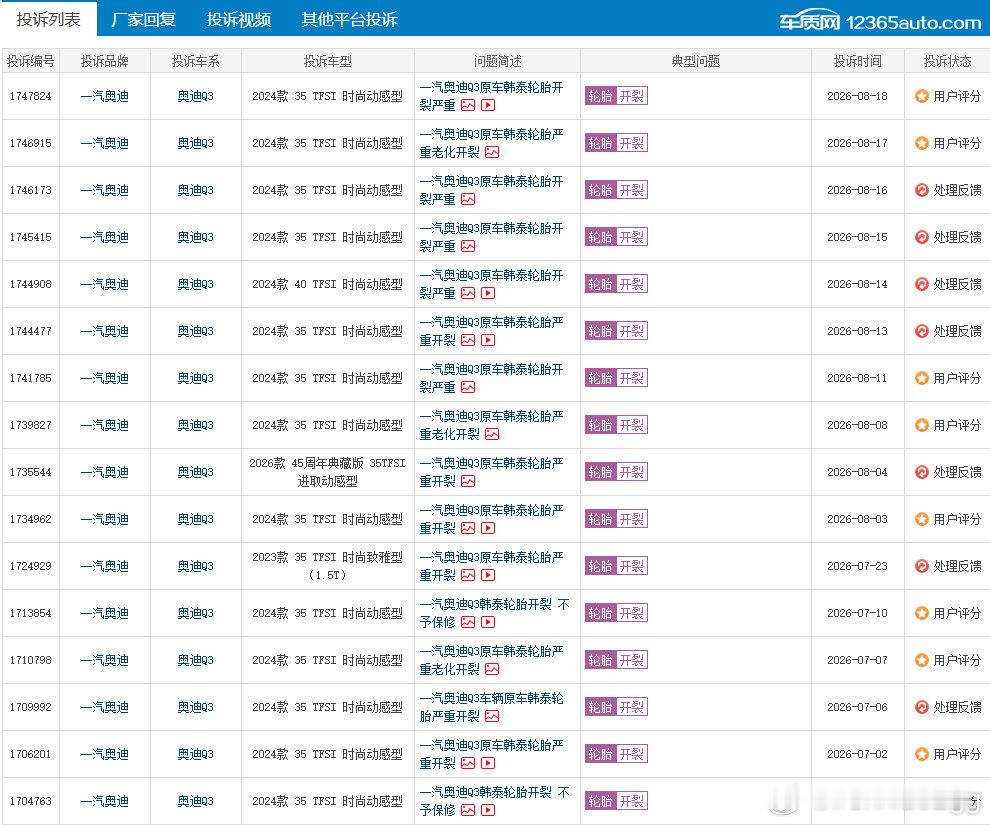Open the 厂家回复 tab

pos(143,20)
